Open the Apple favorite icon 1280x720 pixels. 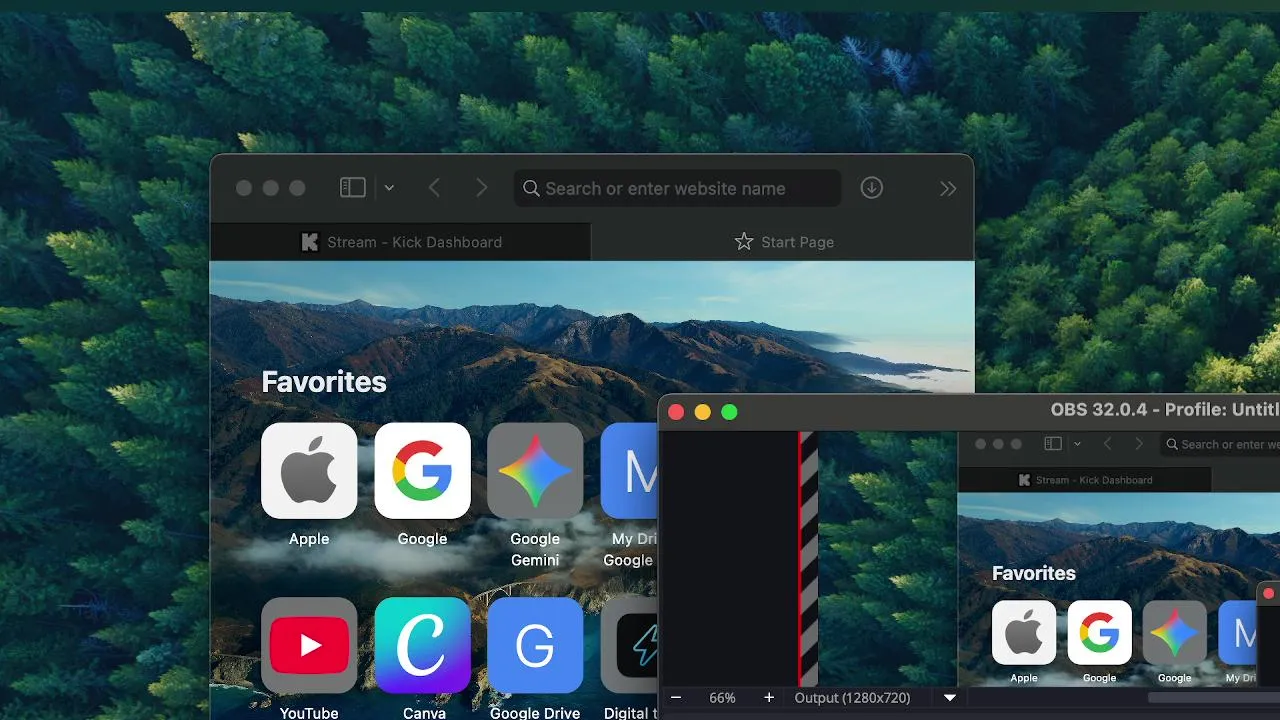point(309,470)
